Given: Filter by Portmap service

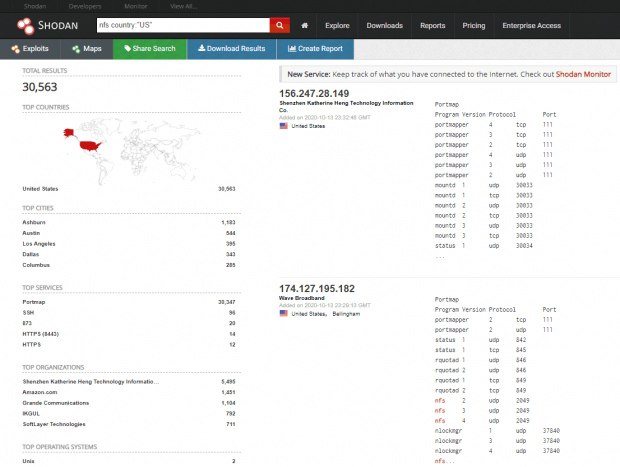Looking at the screenshot, I should (x=34, y=302).
